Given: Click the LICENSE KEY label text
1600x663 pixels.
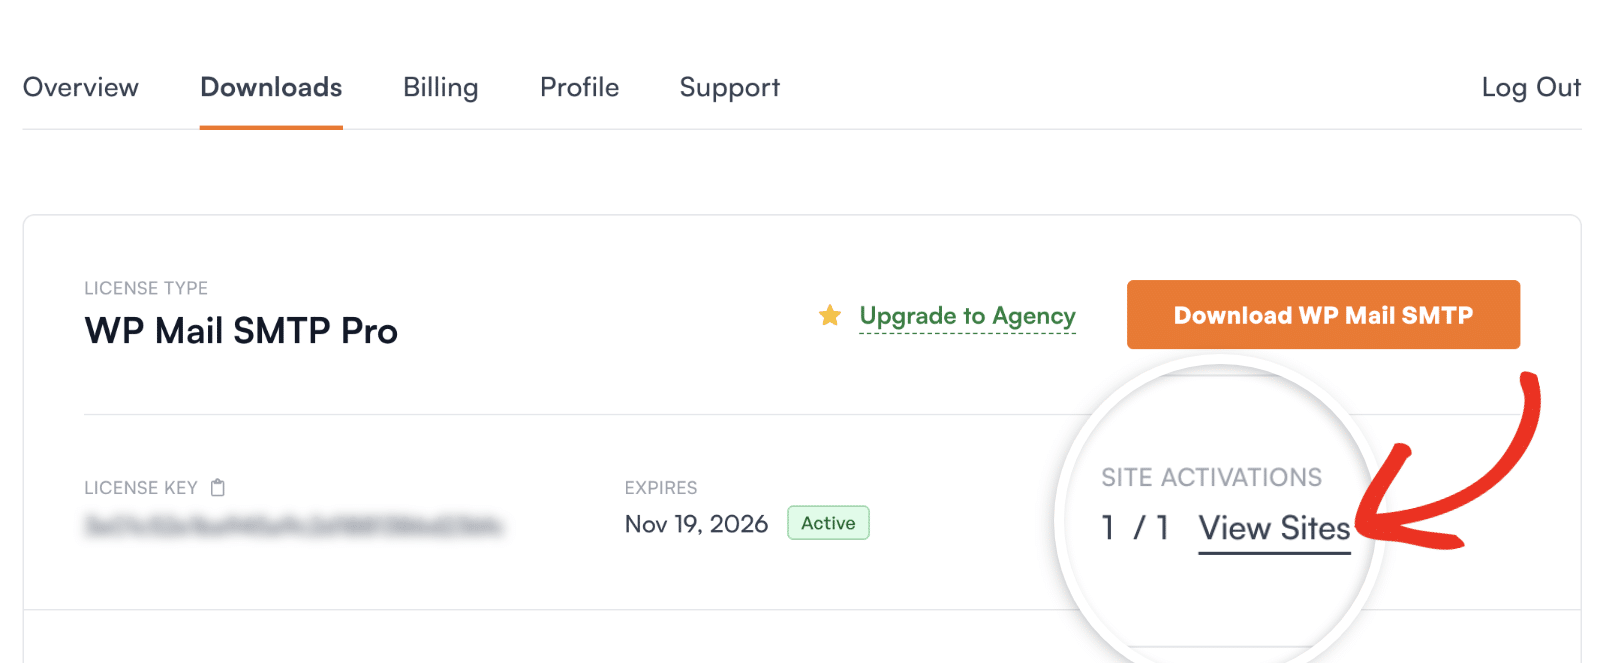Looking at the screenshot, I should tap(141, 488).
